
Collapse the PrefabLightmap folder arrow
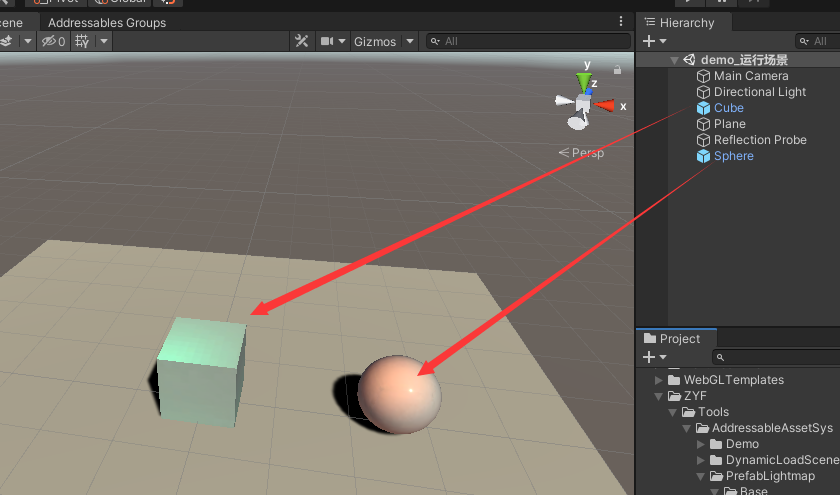click(x=700, y=477)
